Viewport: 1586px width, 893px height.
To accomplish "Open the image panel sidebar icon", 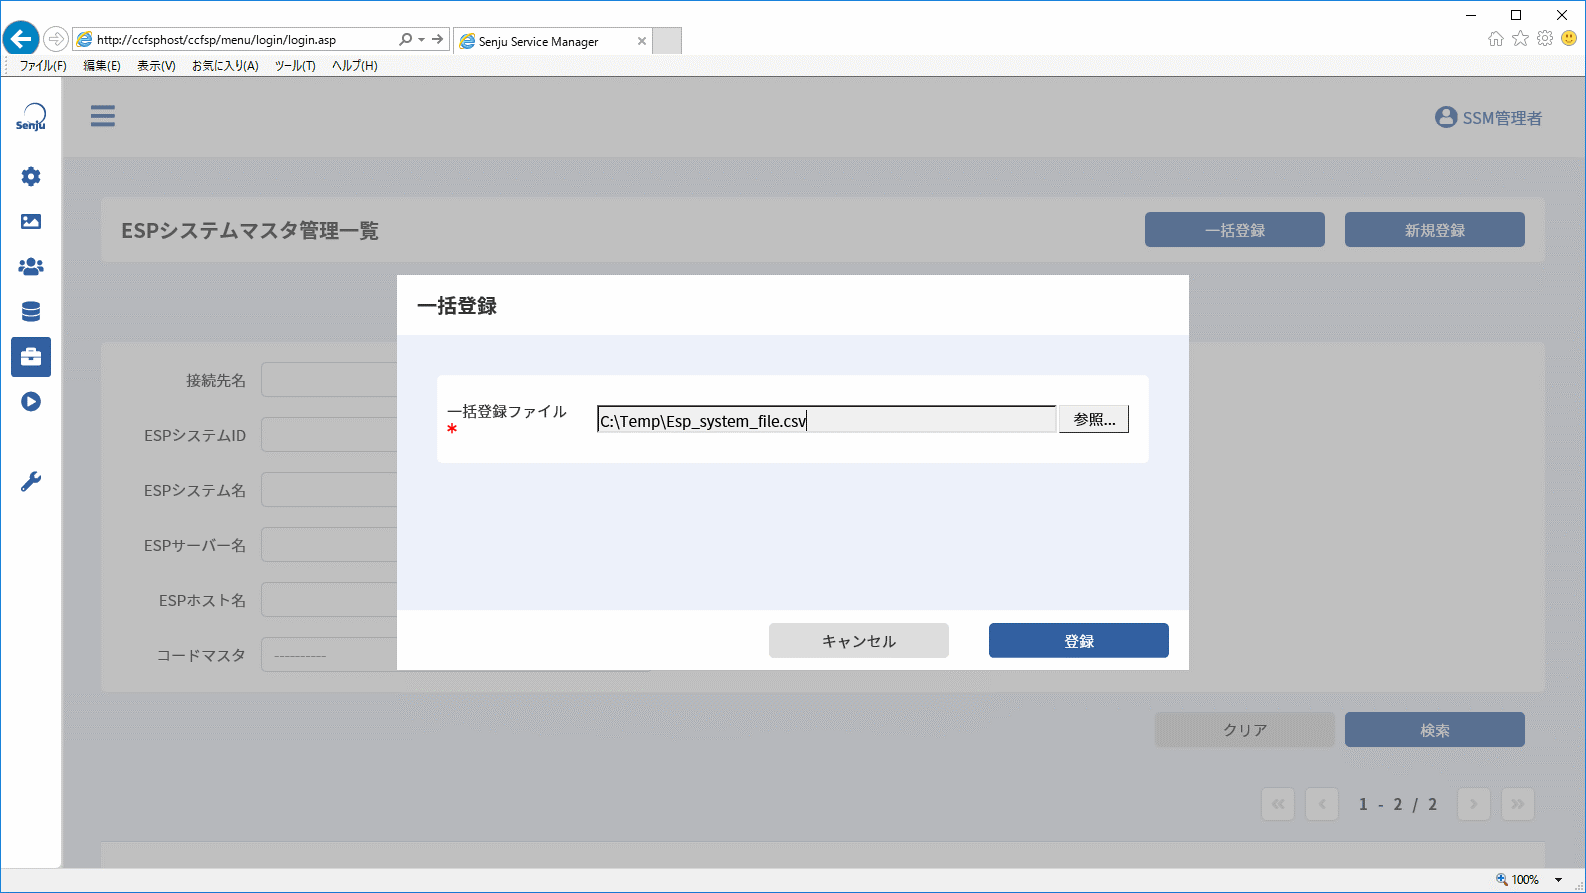I will 31,221.
